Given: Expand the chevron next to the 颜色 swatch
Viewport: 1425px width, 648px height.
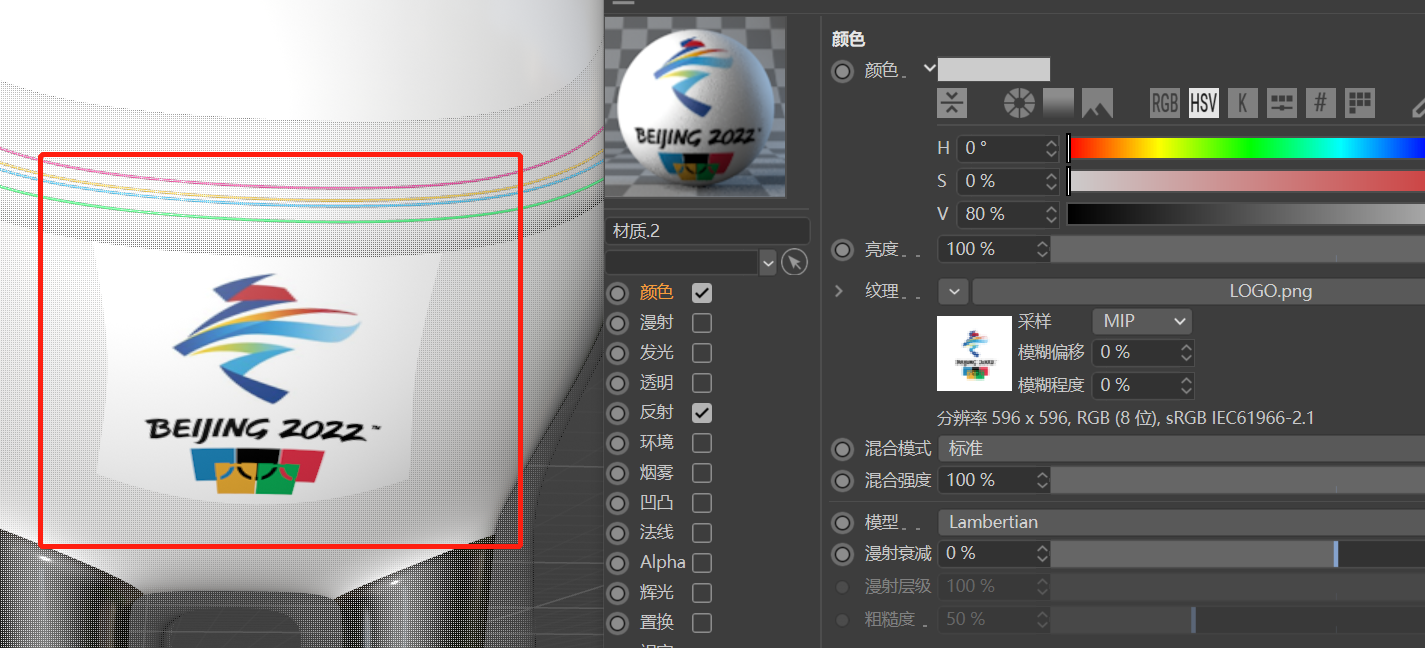Looking at the screenshot, I should tap(929, 68).
